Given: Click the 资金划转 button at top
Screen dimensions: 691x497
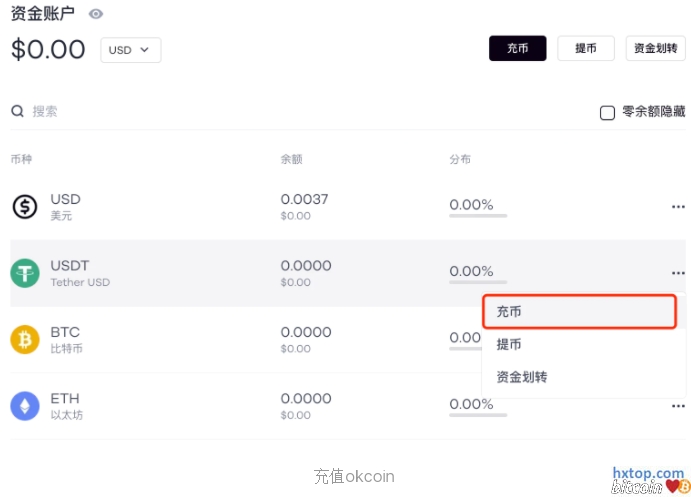Looking at the screenshot, I should pyautogui.click(x=655, y=48).
